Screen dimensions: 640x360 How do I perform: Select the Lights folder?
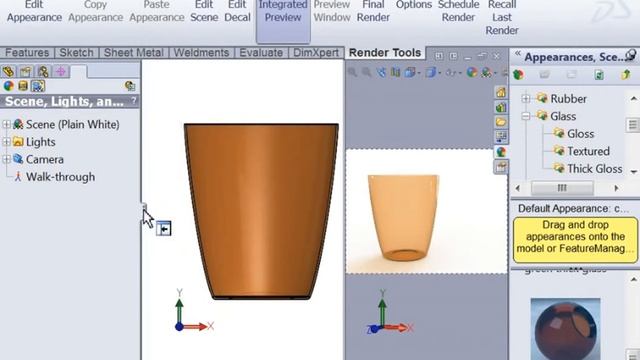34,142
